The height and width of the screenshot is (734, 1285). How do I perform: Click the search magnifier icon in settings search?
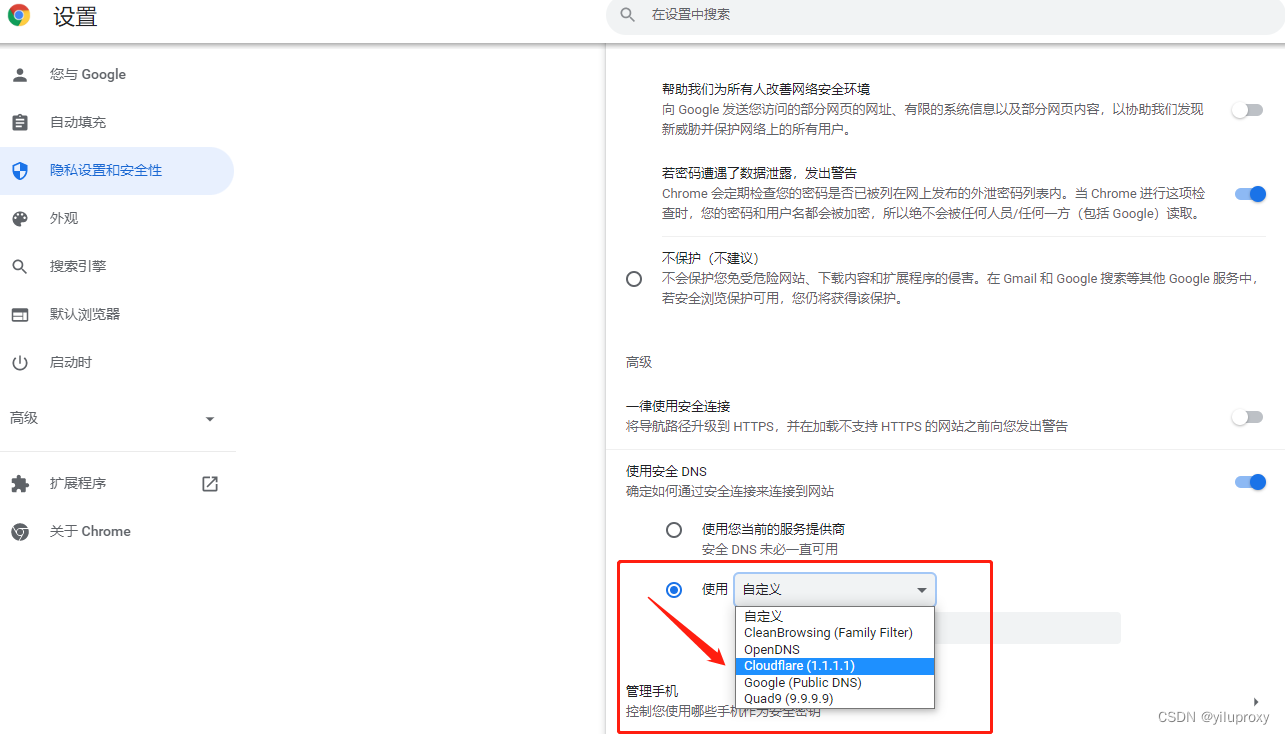628,15
